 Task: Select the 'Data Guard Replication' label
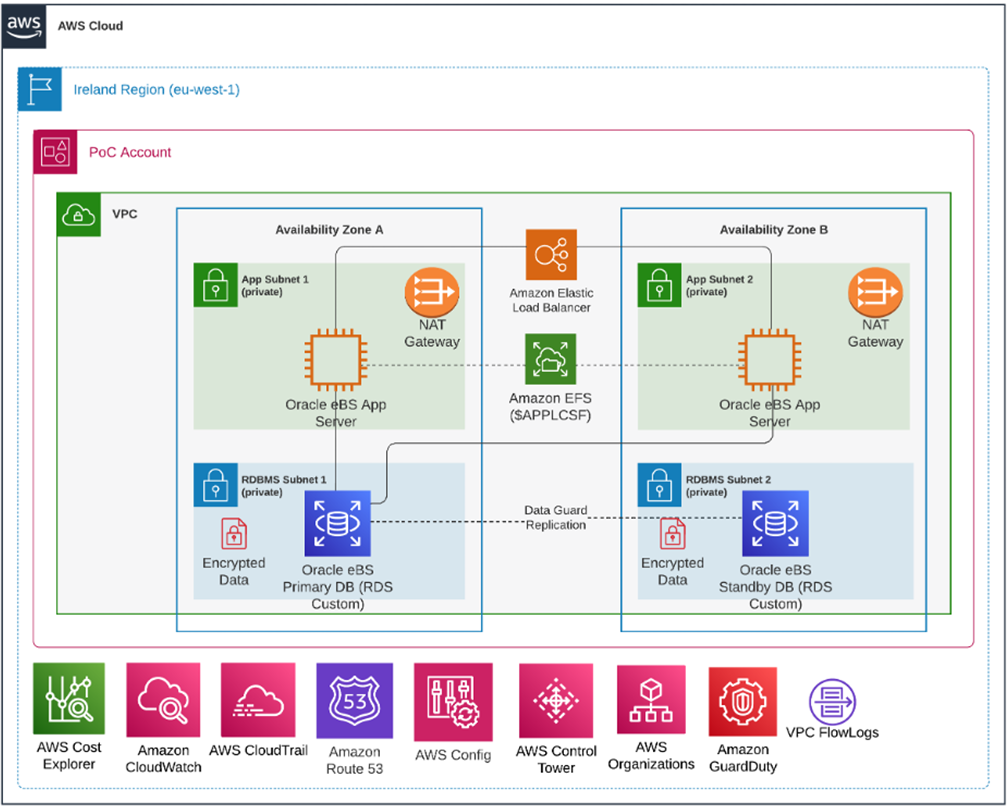point(556,518)
